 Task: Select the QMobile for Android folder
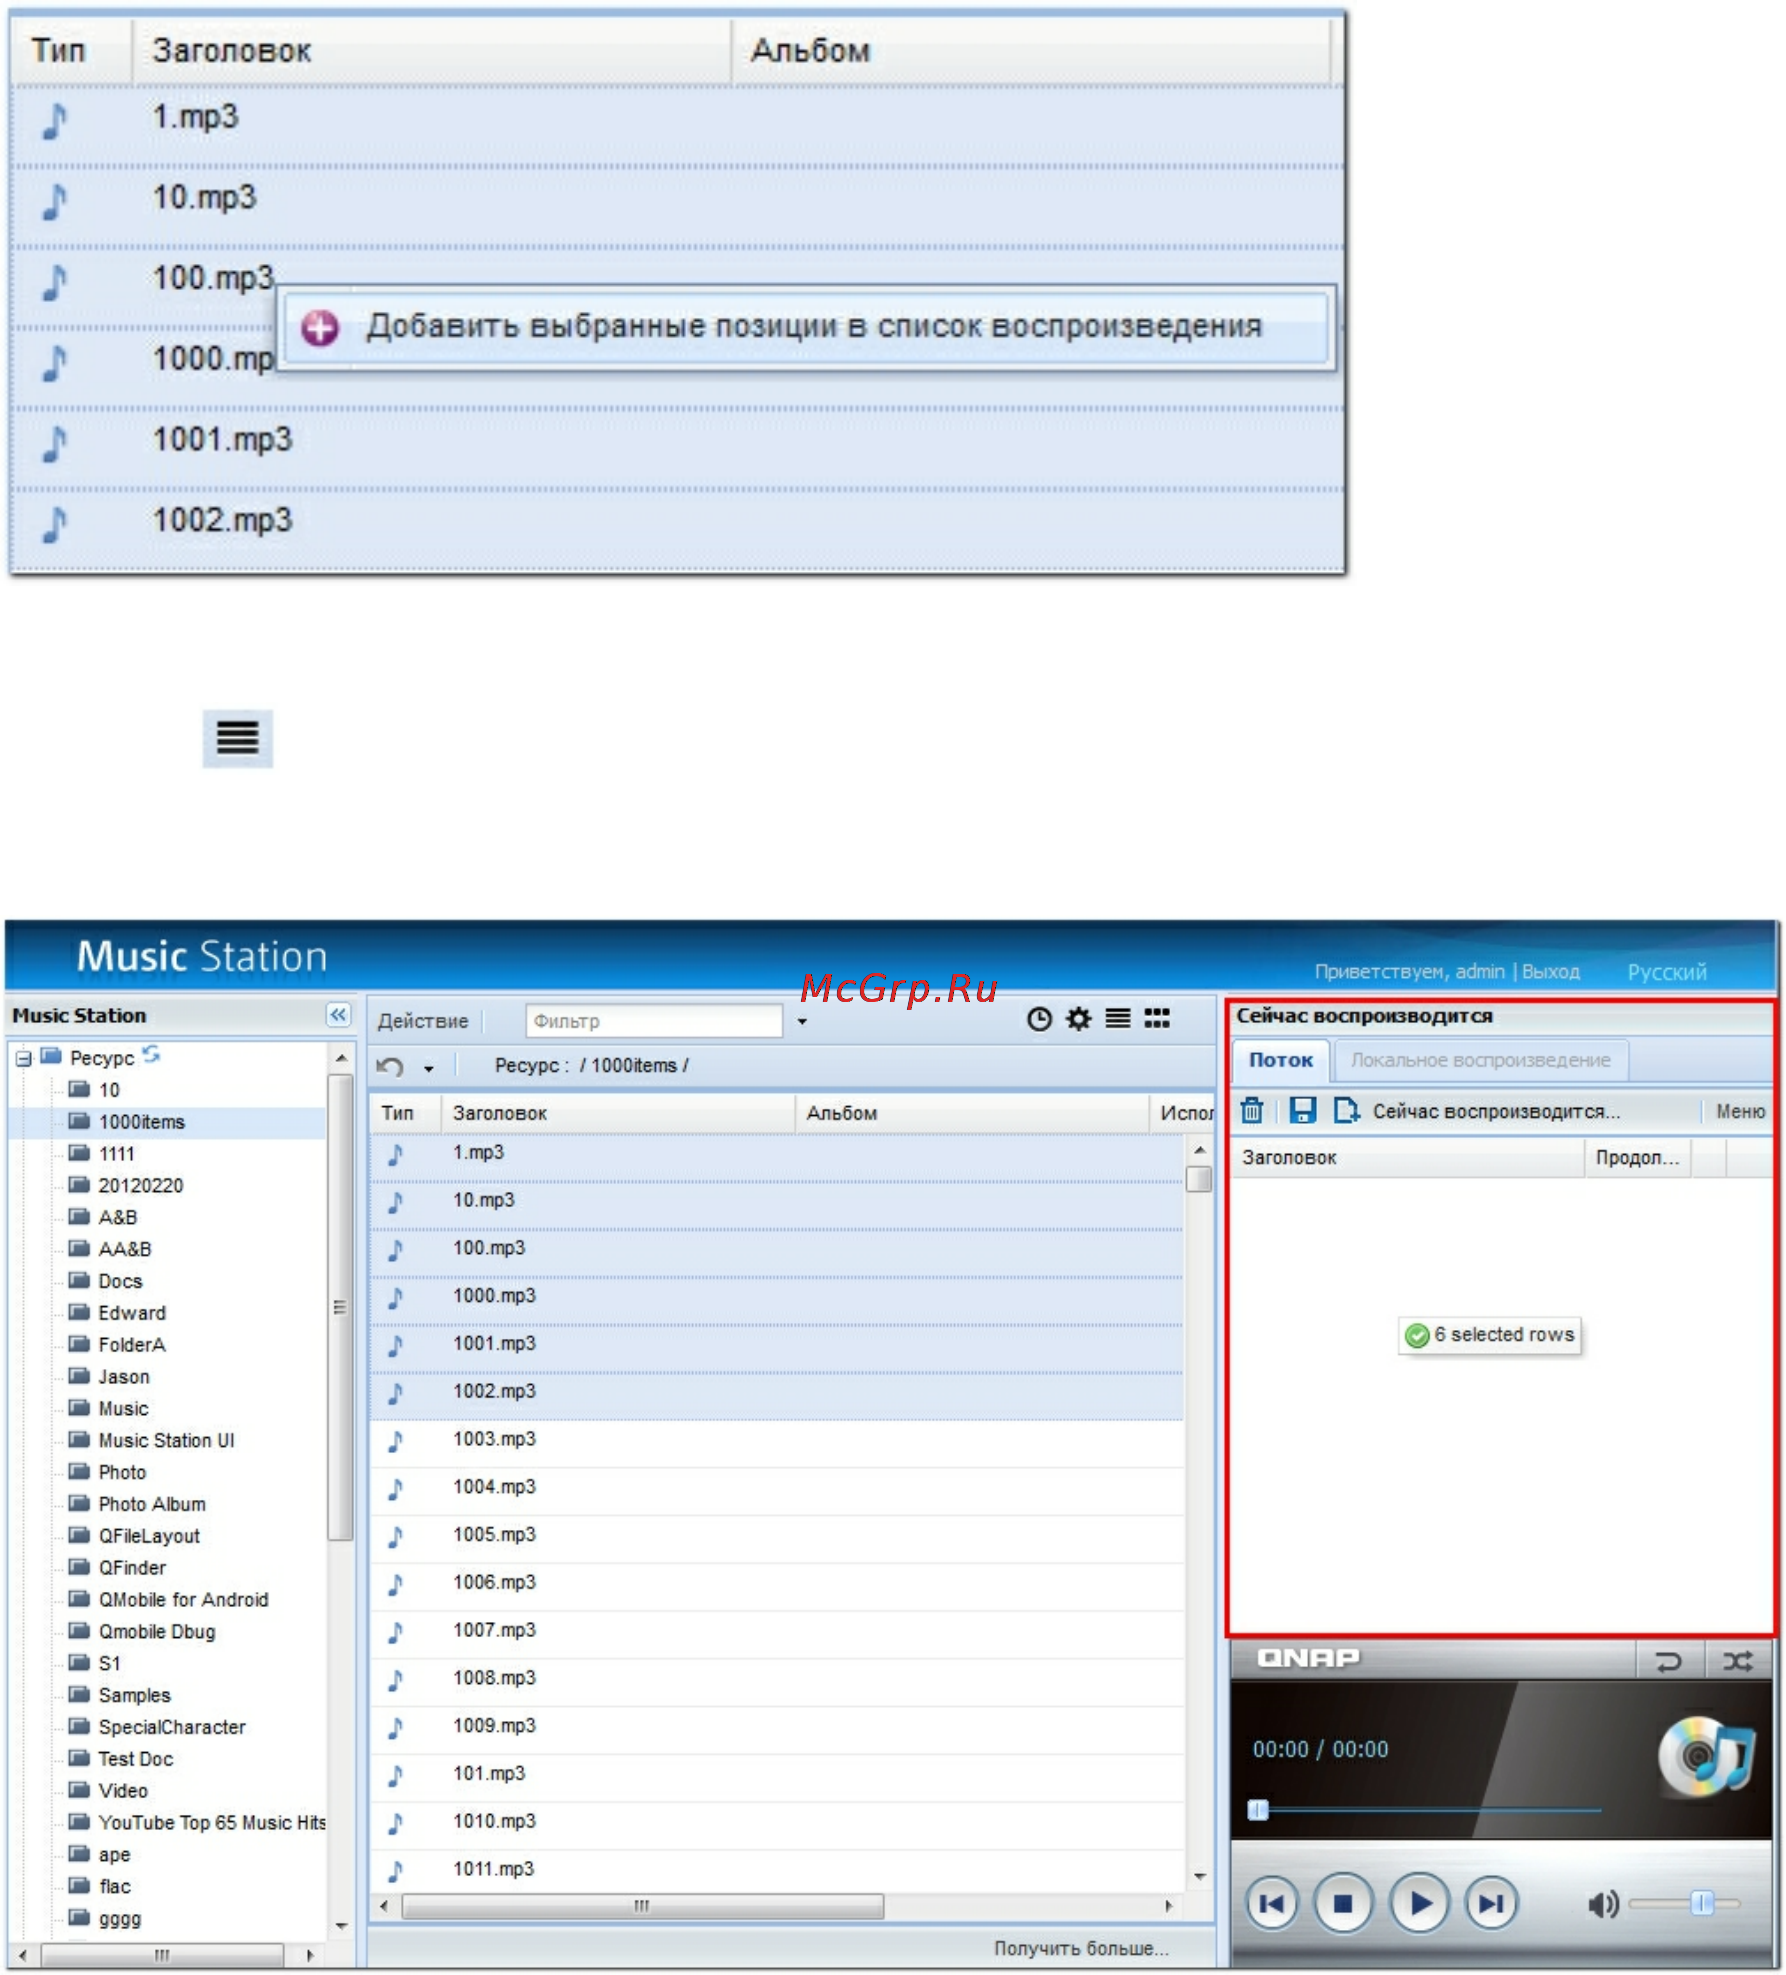[183, 1600]
